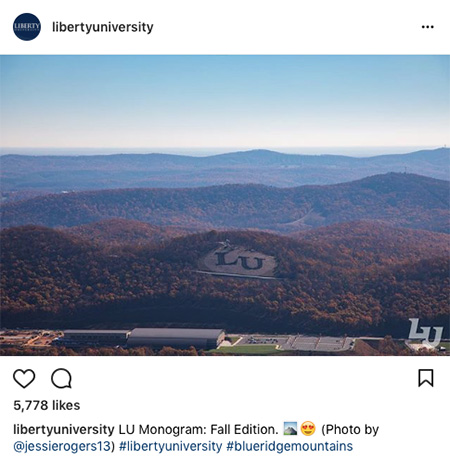Image resolution: width=450 pixels, height=459 pixels.
Task: Click libertyuniversity username in the caption
Action: [64, 429]
